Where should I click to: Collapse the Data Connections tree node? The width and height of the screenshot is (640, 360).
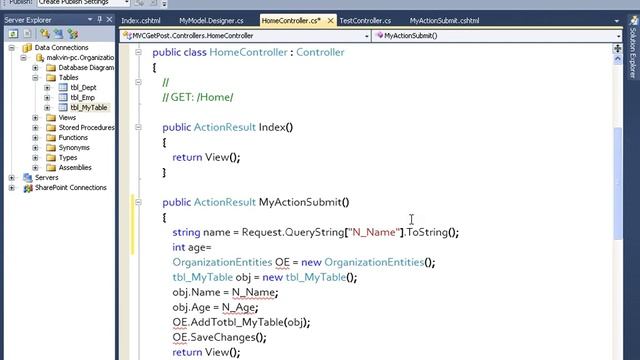[12, 48]
